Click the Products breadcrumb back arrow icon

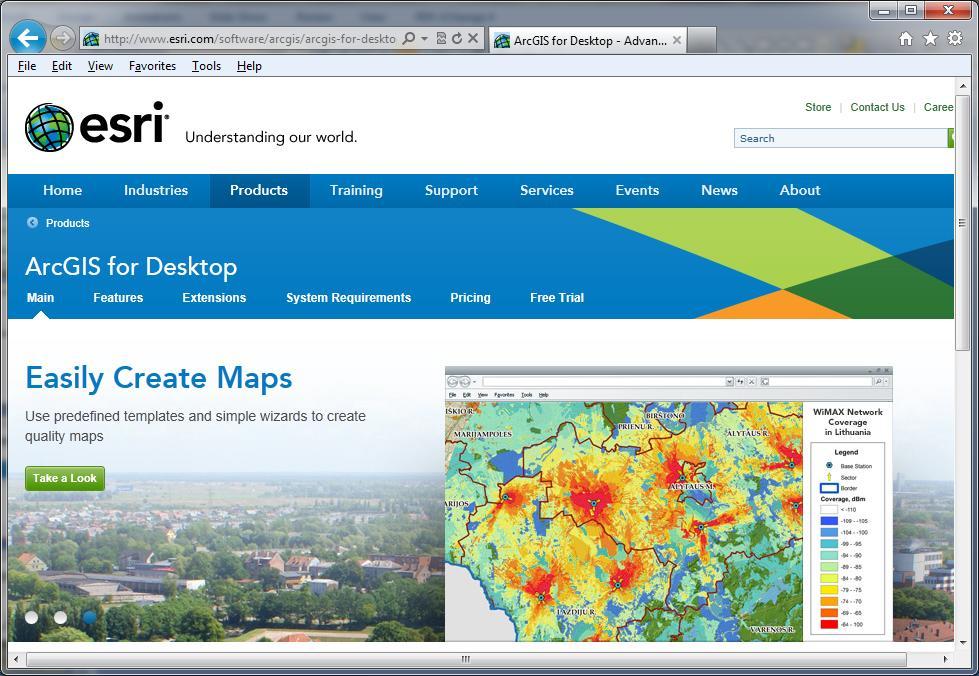pos(32,222)
